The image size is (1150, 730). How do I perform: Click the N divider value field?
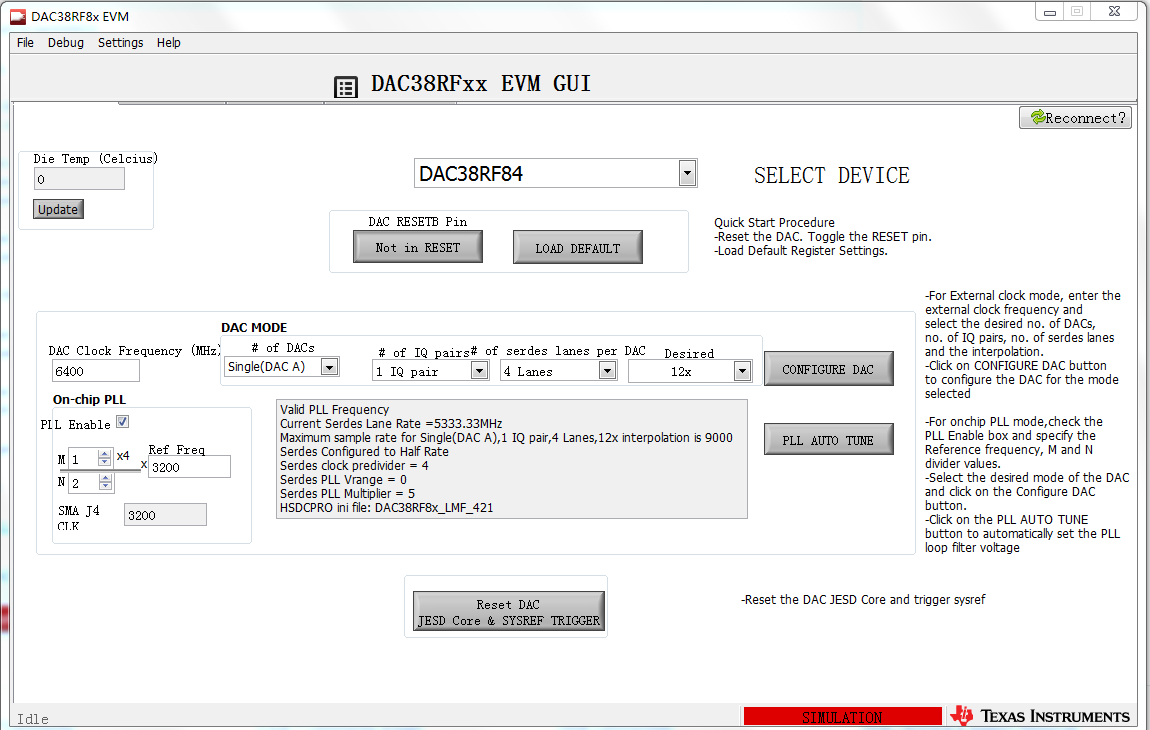click(x=84, y=482)
